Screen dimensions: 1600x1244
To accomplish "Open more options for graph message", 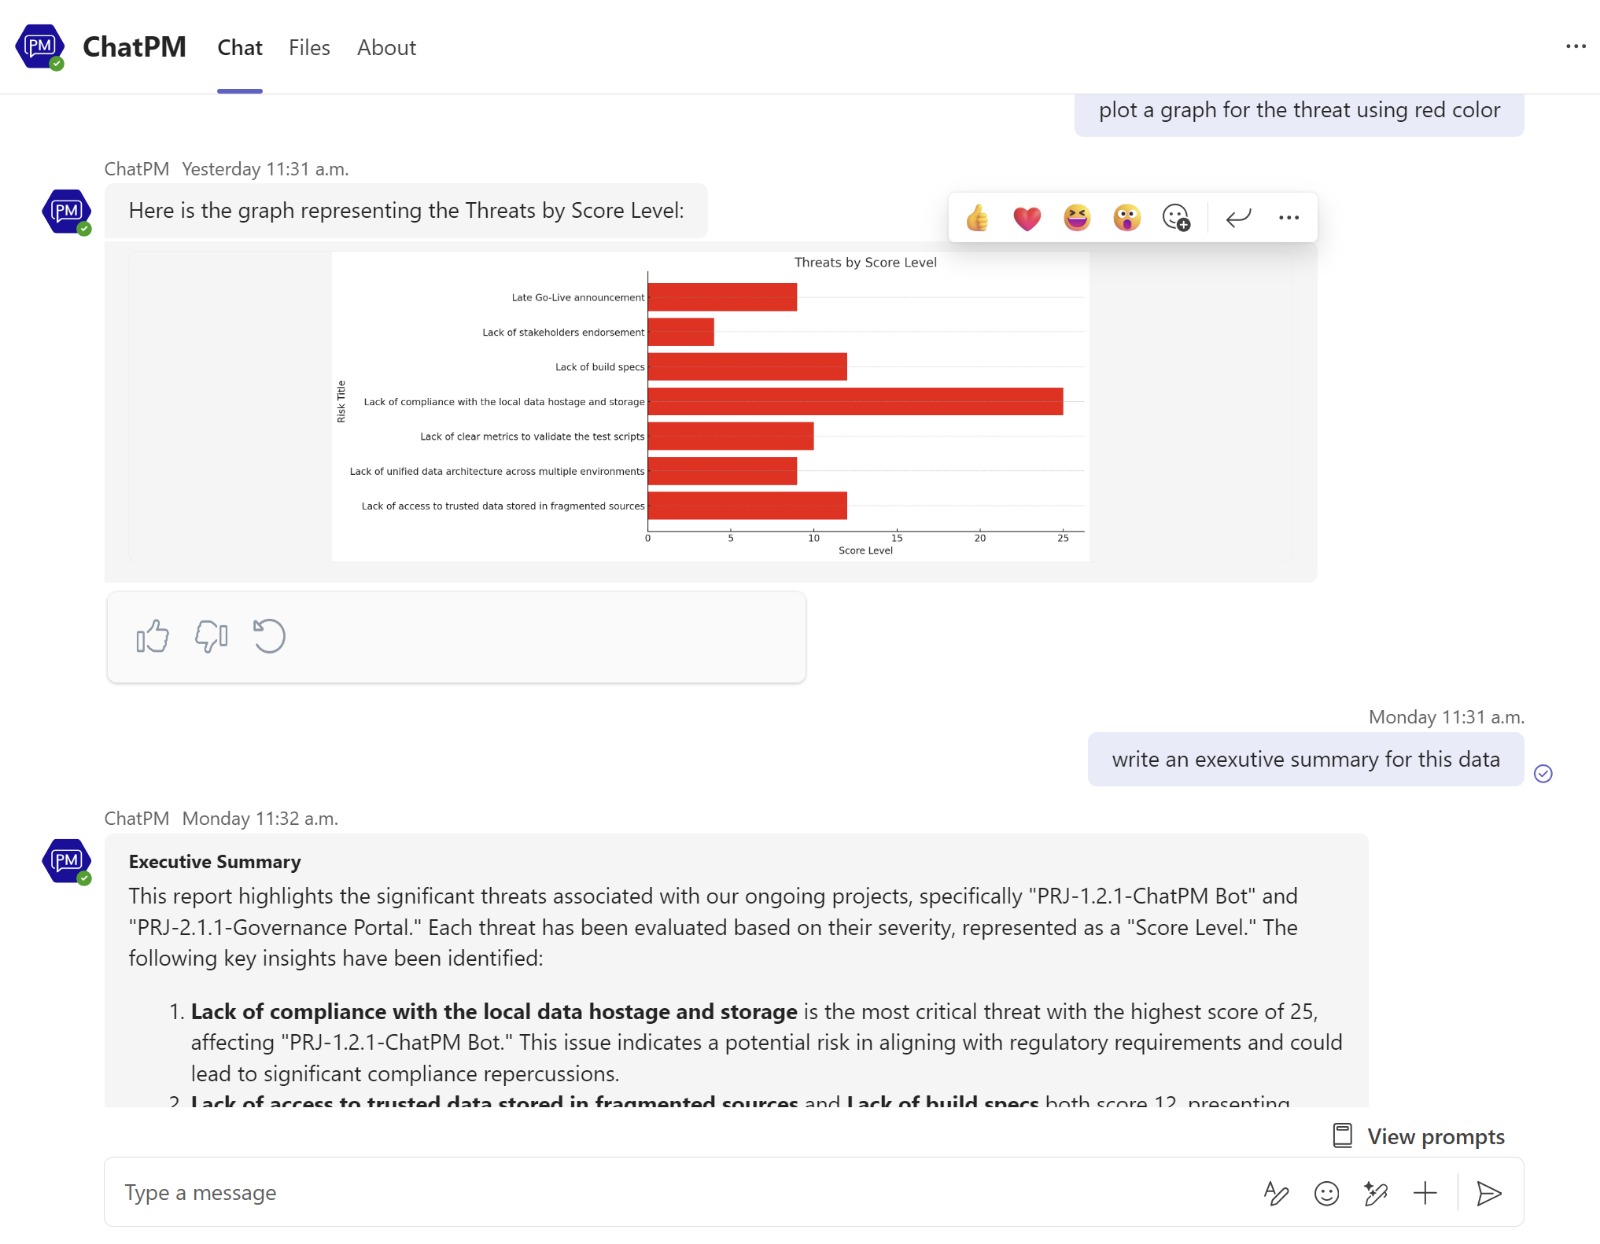I will (1289, 217).
